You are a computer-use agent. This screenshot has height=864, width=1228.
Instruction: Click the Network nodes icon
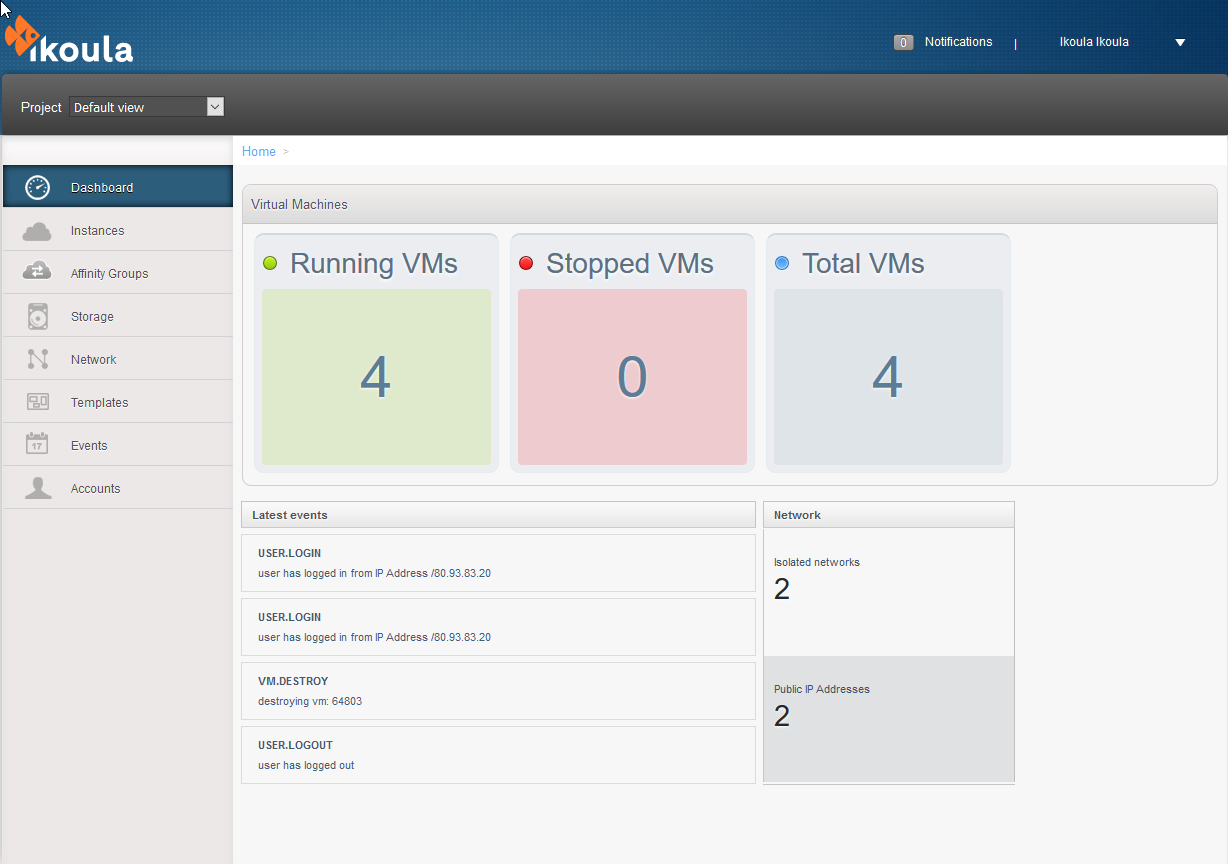38,359
